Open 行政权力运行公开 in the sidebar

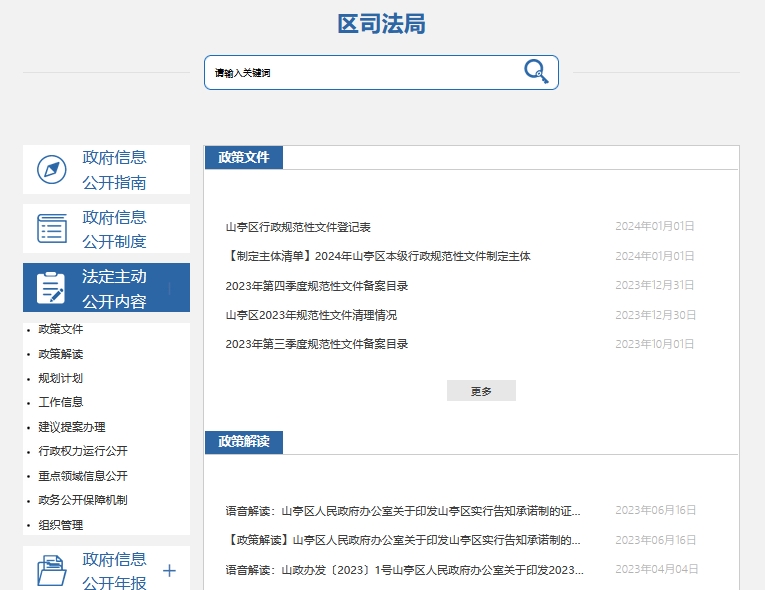[83, 451]
